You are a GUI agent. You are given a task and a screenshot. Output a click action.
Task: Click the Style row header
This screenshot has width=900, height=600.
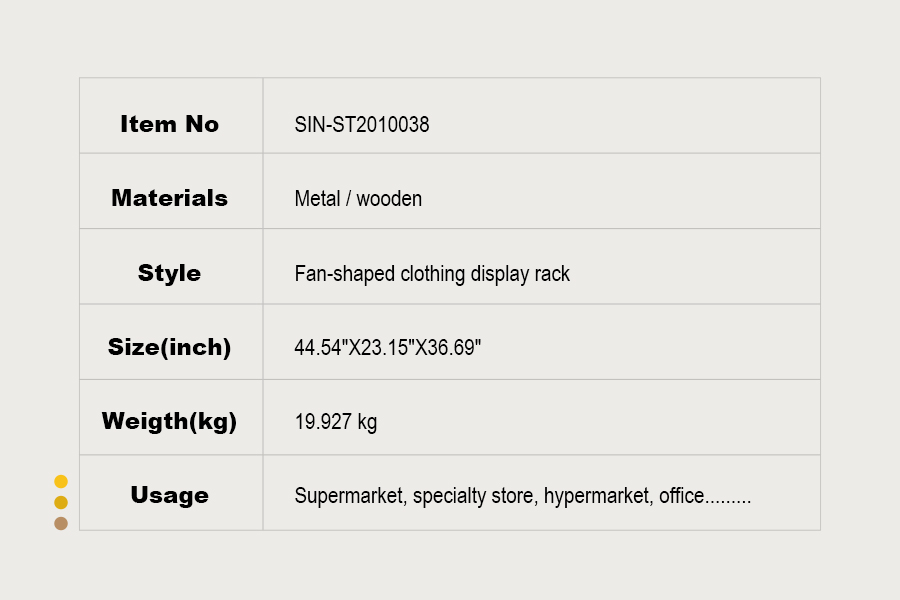coord(169,273)
